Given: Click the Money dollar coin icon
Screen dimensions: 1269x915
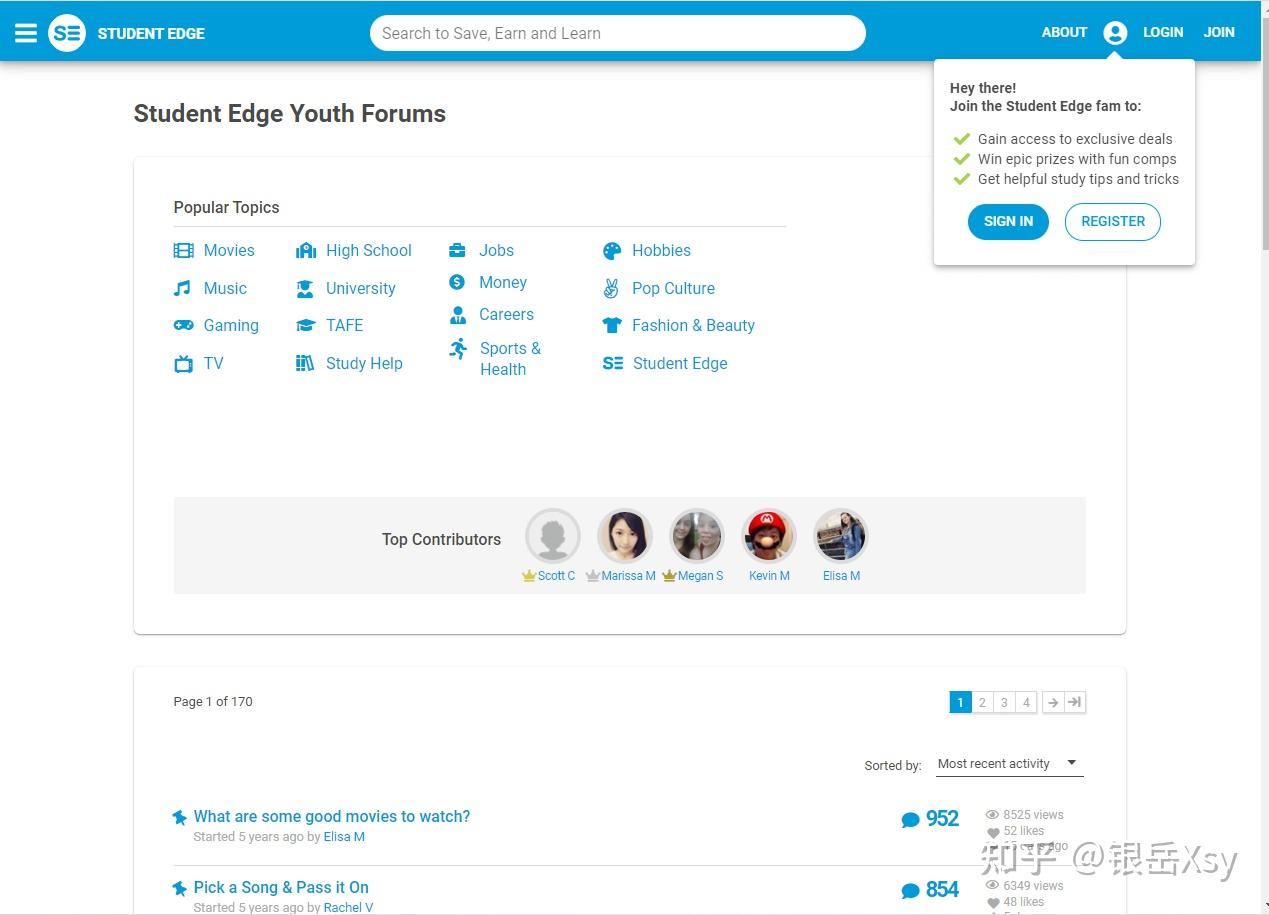Looking at the screenshot, I should coord(457,283).
